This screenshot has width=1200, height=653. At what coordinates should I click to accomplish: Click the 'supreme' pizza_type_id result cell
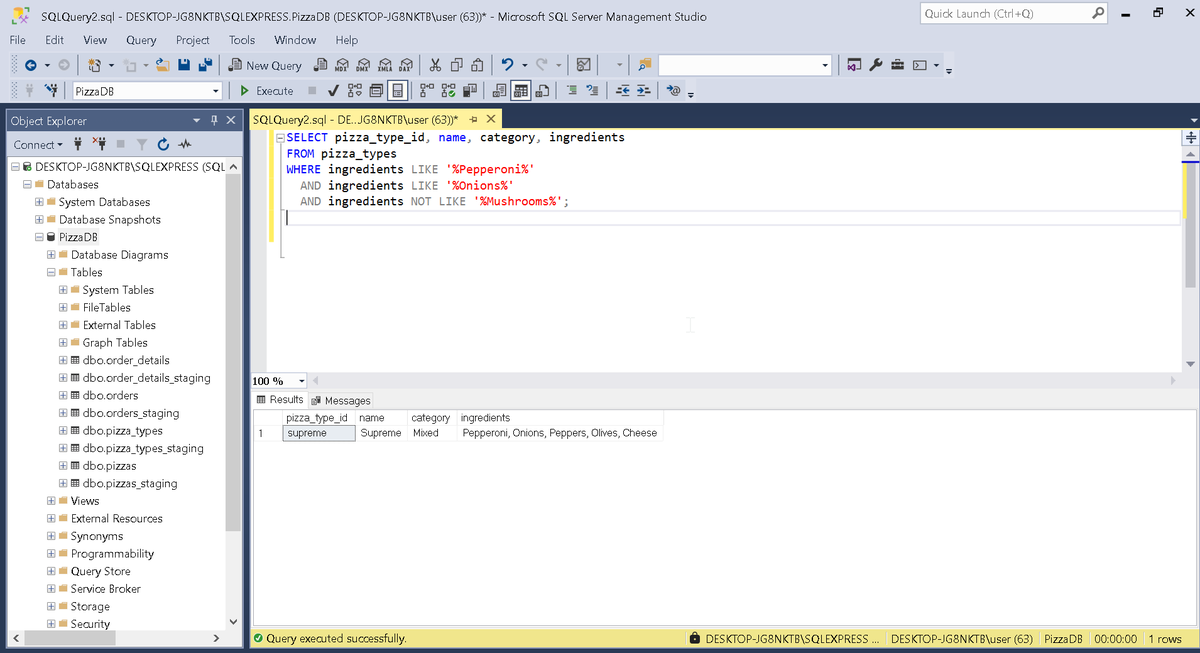click(319, 433)
